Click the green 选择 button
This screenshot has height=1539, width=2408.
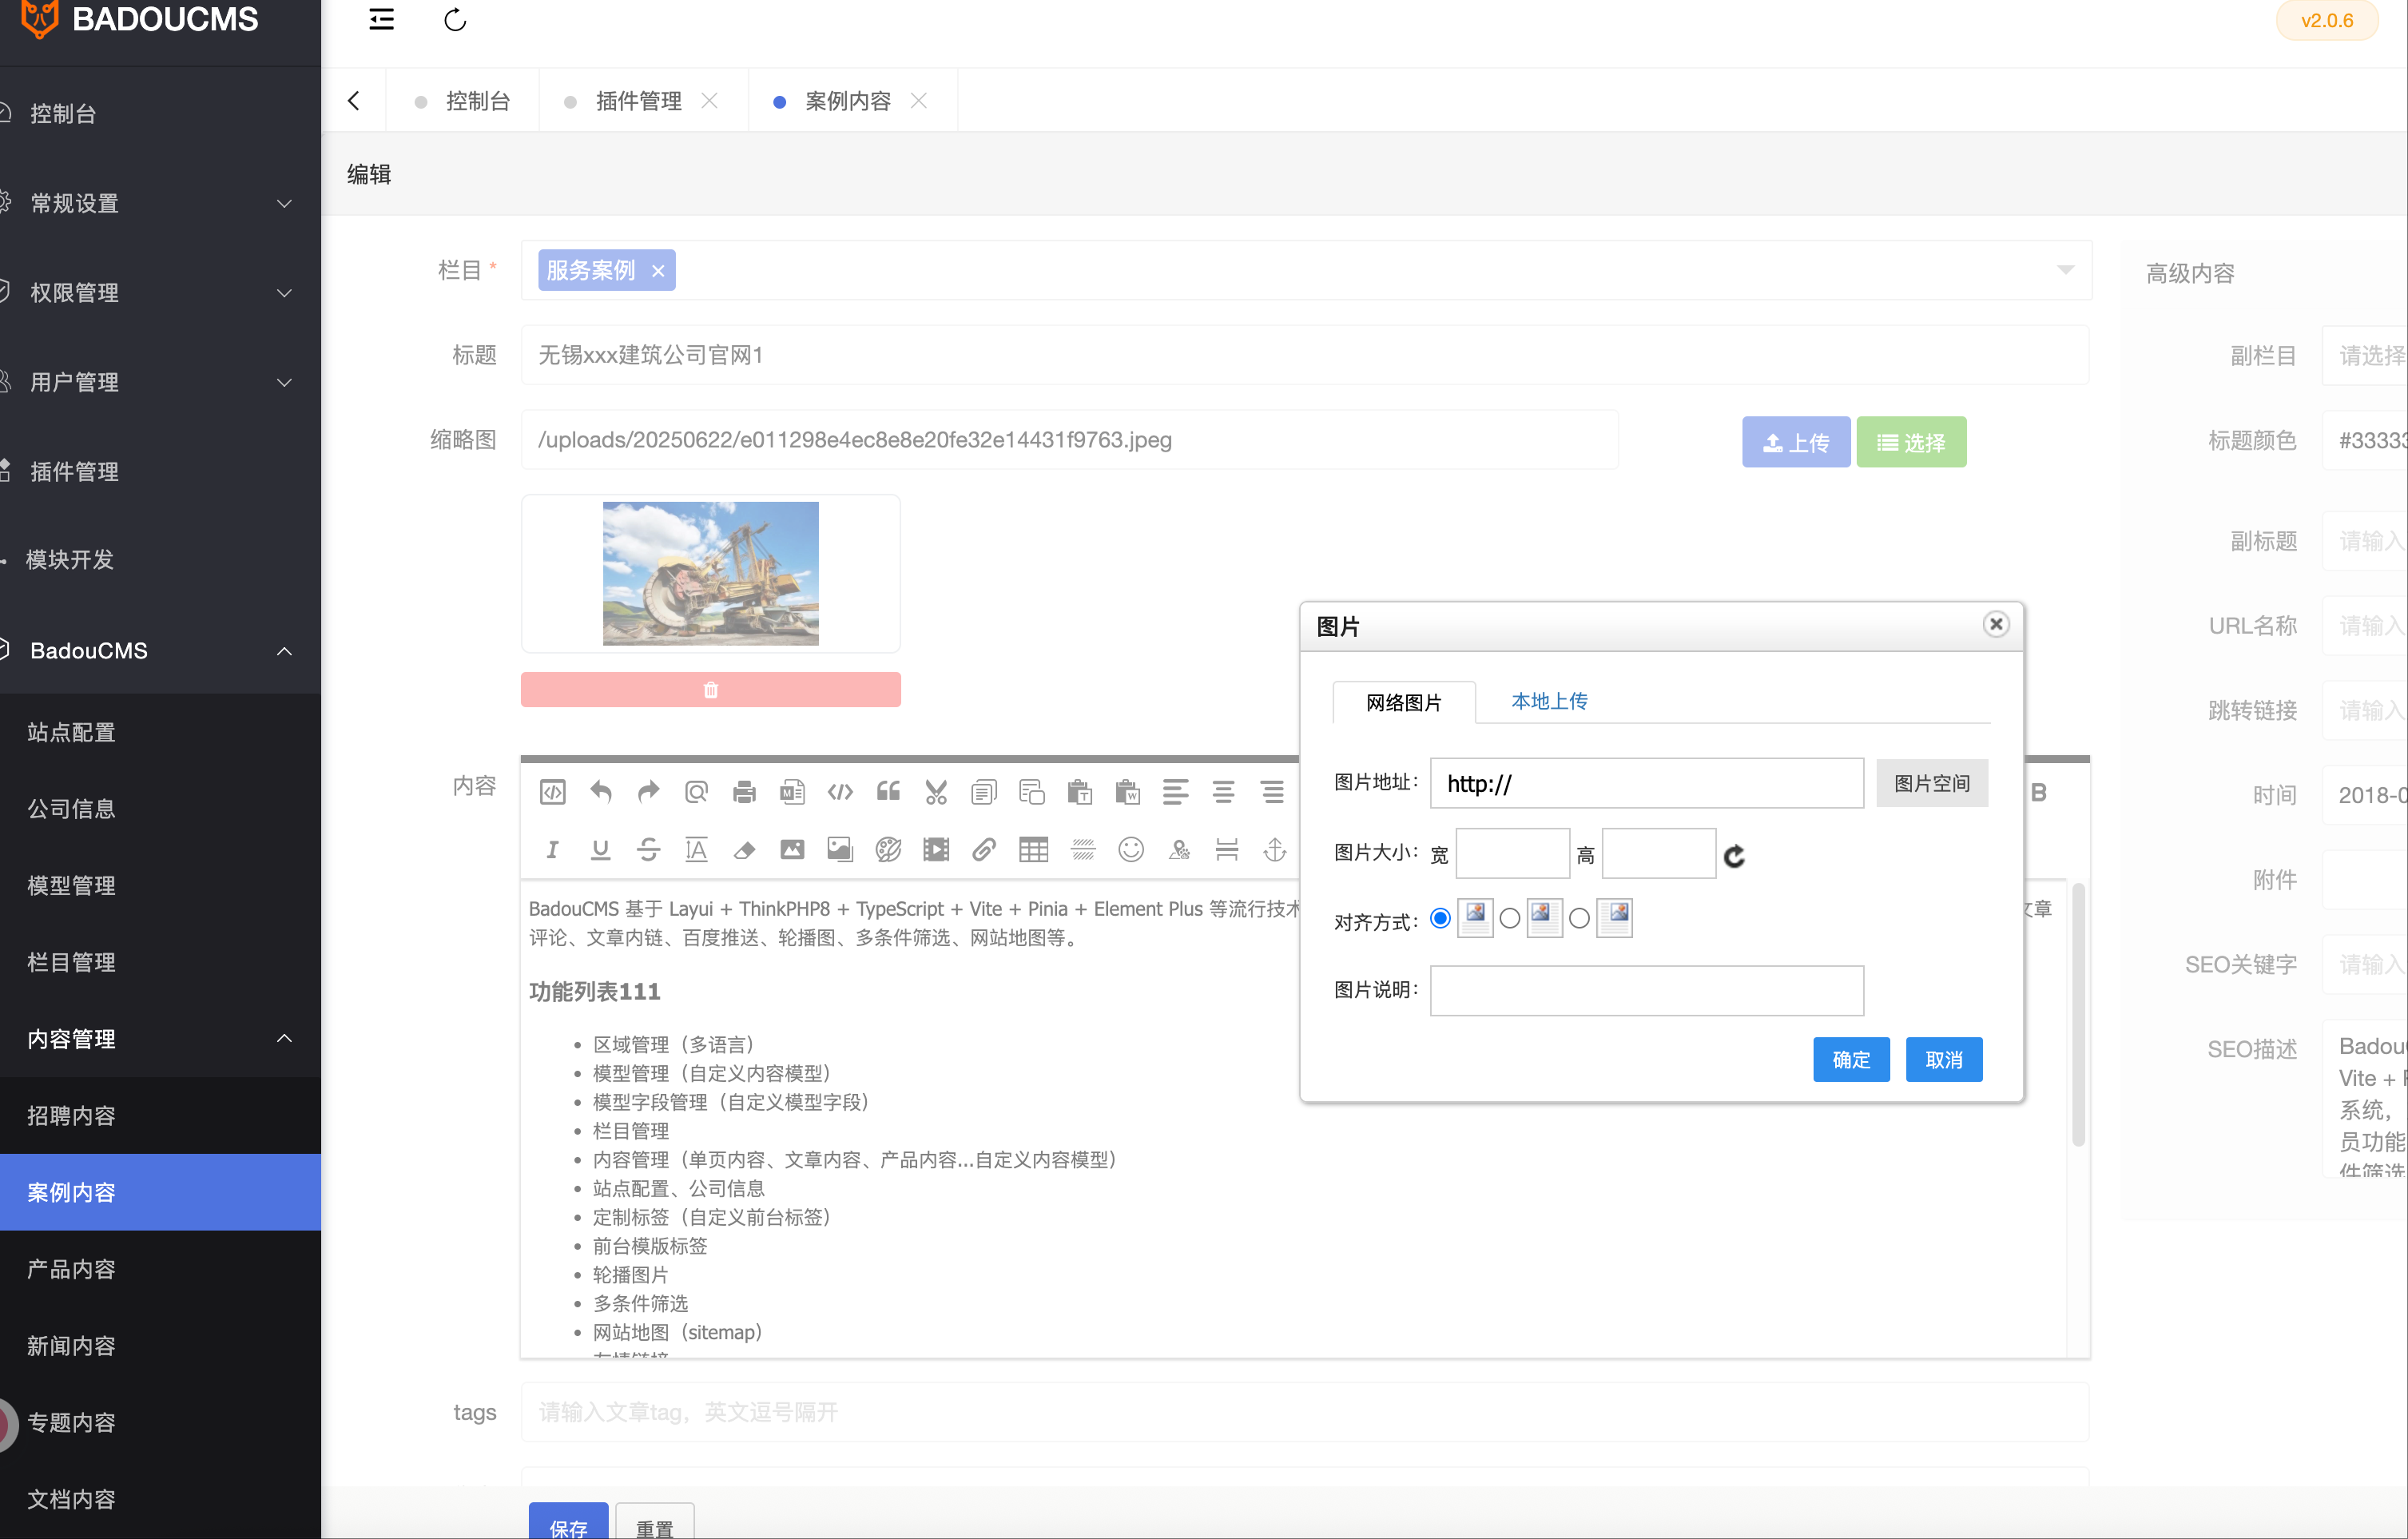(x=1911, y=441)
